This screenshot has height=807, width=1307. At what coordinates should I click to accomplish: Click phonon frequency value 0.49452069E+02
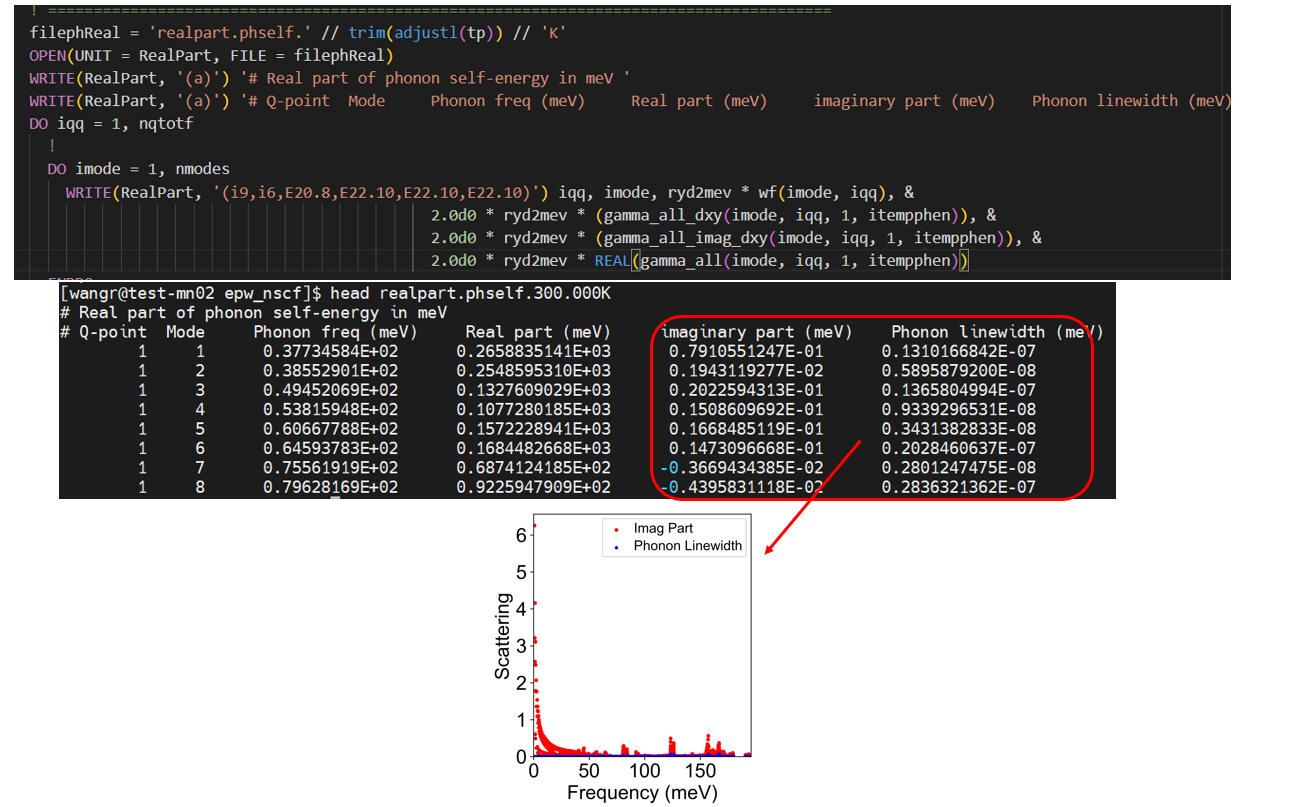point(331,390)
